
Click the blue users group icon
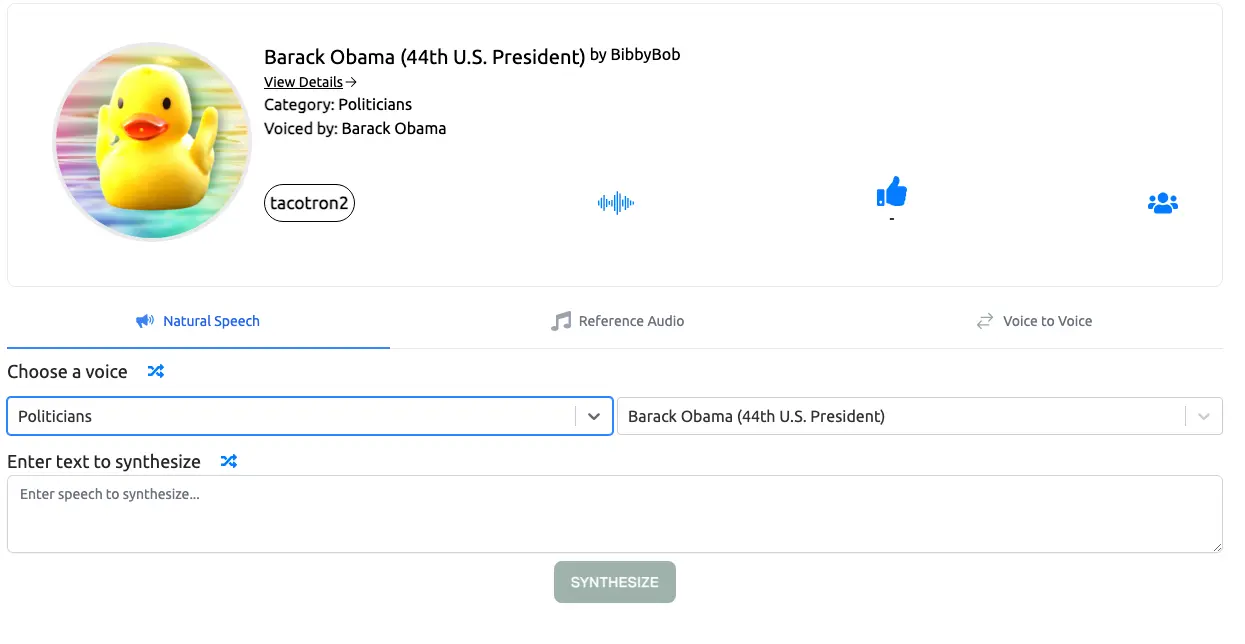pyautogui.click(x=1162, y=203)
